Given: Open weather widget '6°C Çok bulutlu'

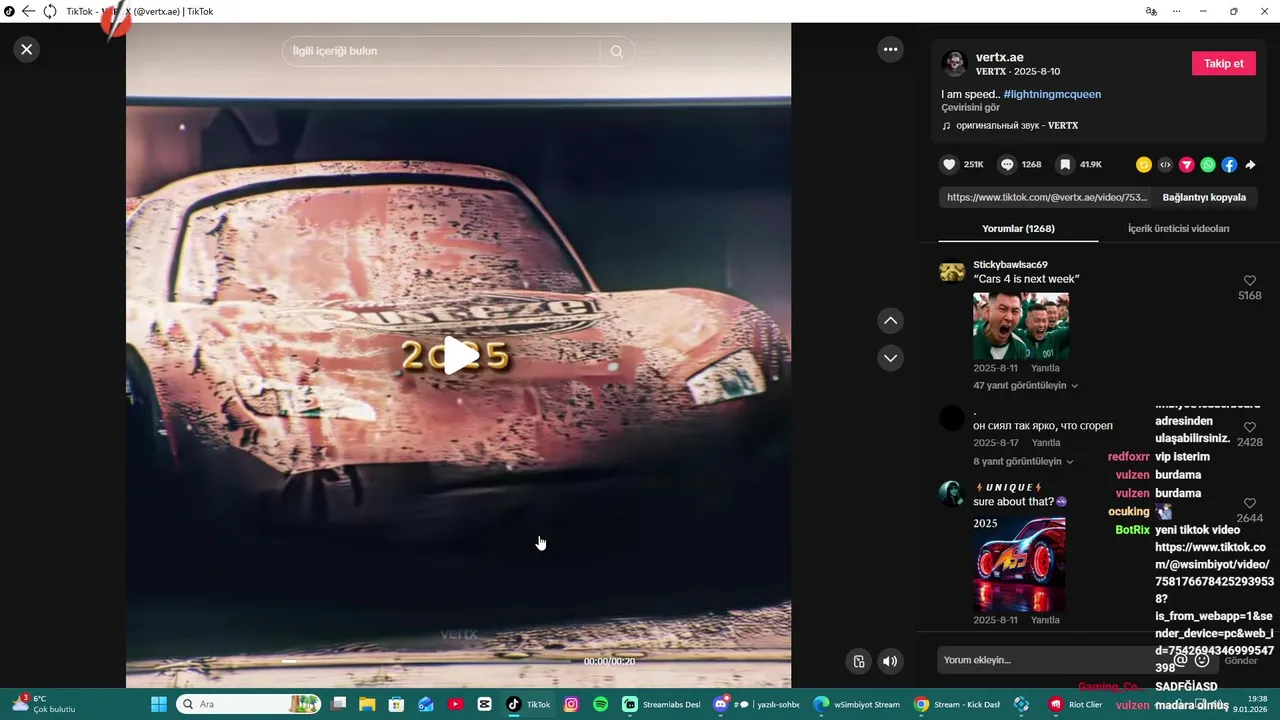Looking at the screenshot, I should coord(44,704).
